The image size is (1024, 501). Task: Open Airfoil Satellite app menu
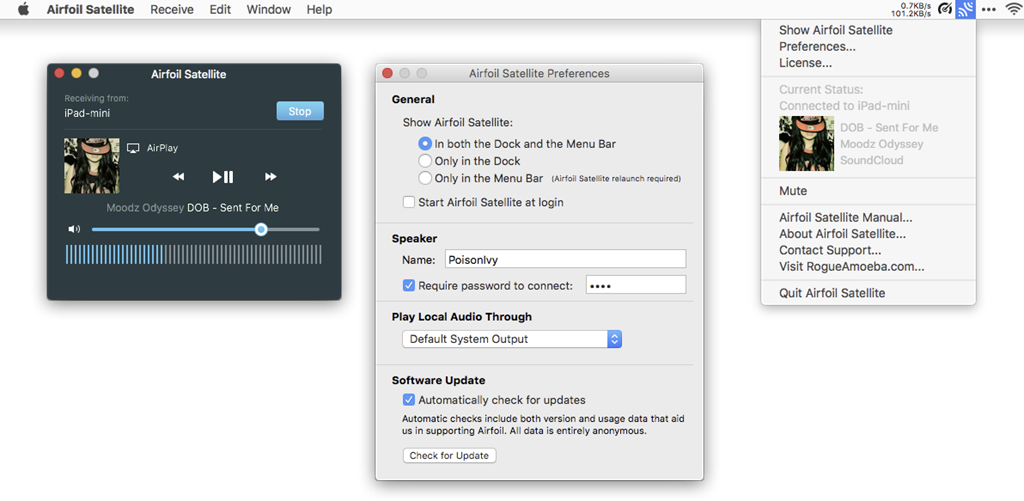coord(90,9)
